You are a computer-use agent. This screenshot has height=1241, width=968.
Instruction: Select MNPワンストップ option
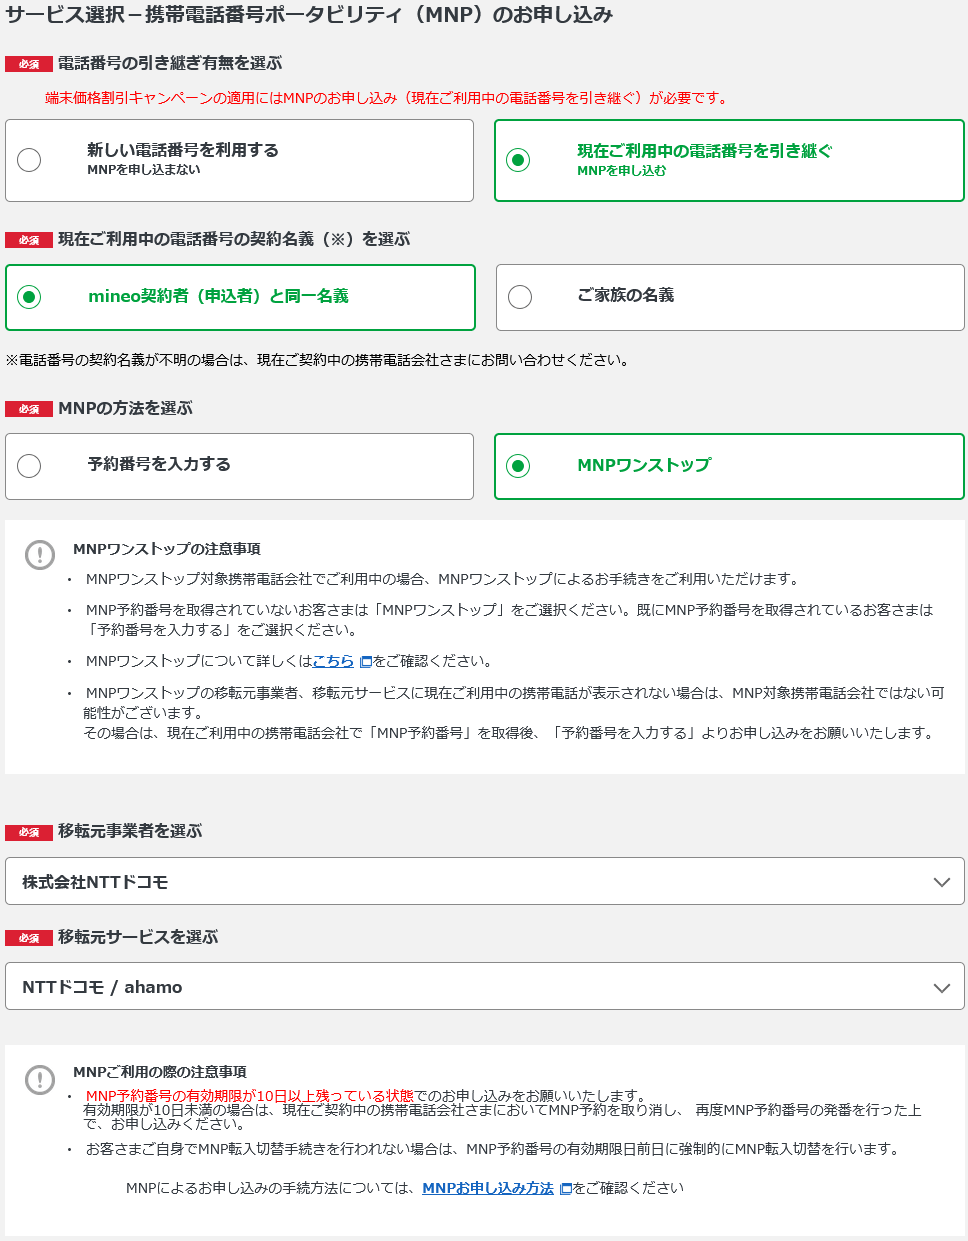pos(517,466)
